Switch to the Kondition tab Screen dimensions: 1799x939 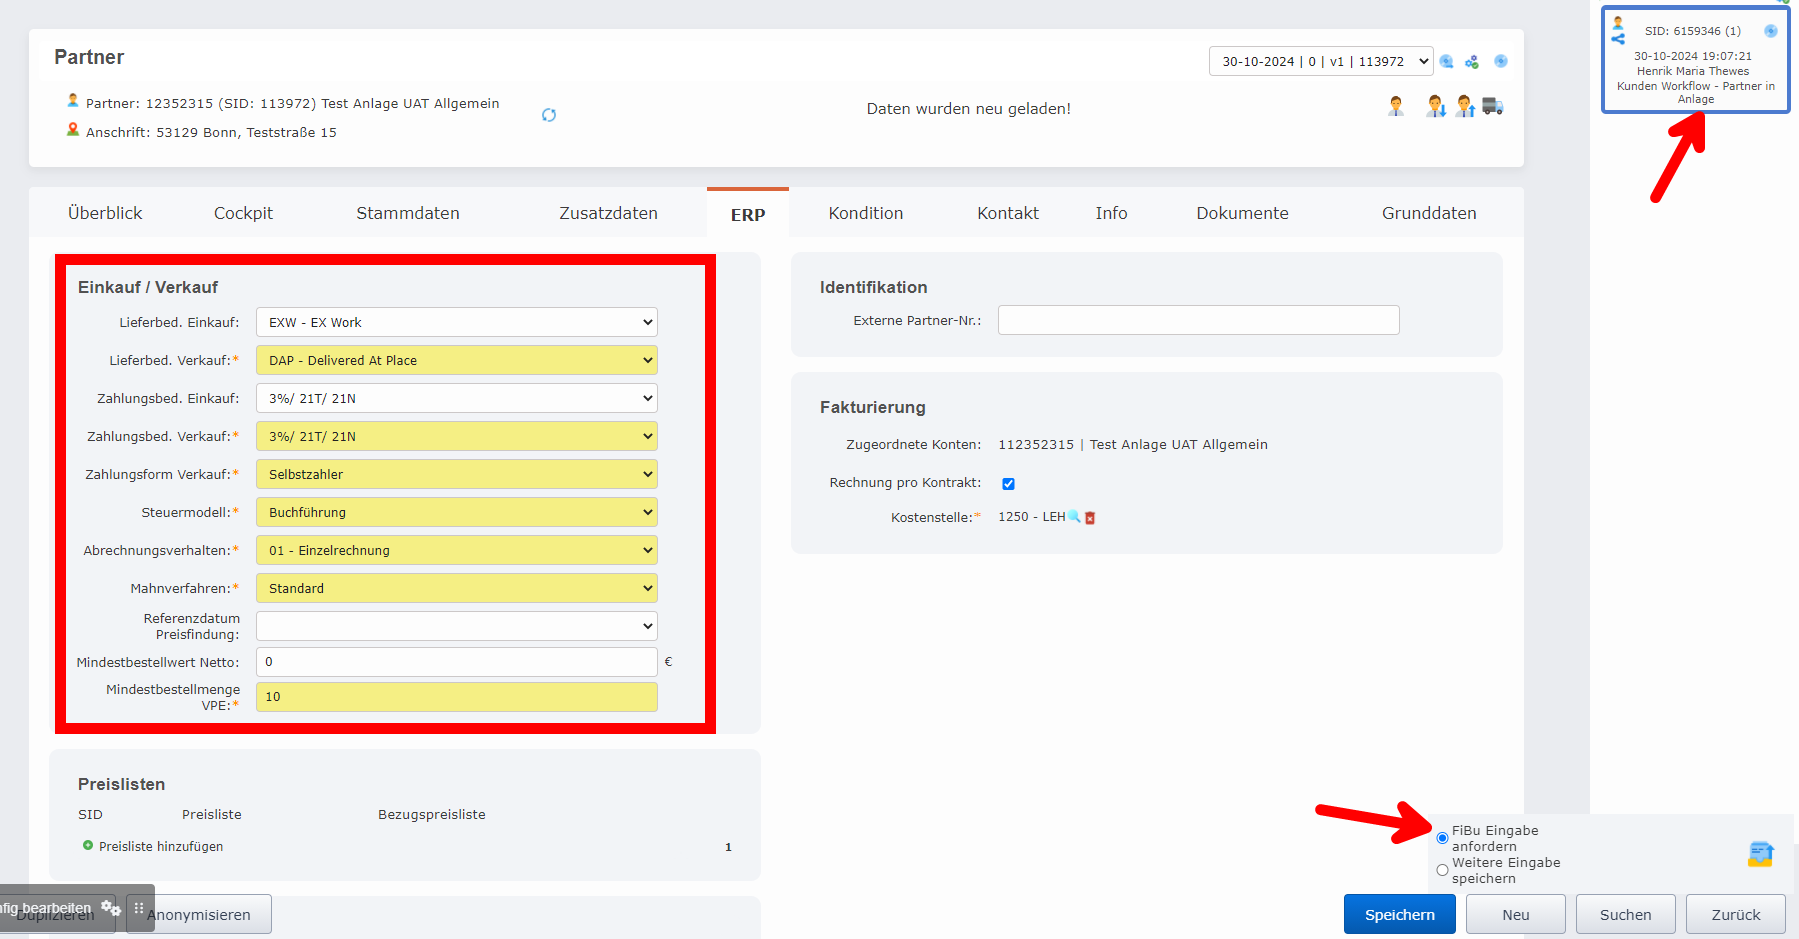[865, 213]
